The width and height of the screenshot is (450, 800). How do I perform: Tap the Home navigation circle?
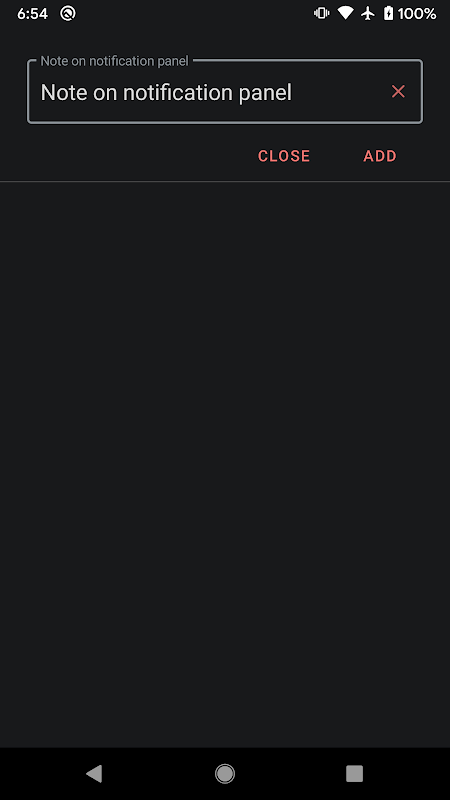224,773
